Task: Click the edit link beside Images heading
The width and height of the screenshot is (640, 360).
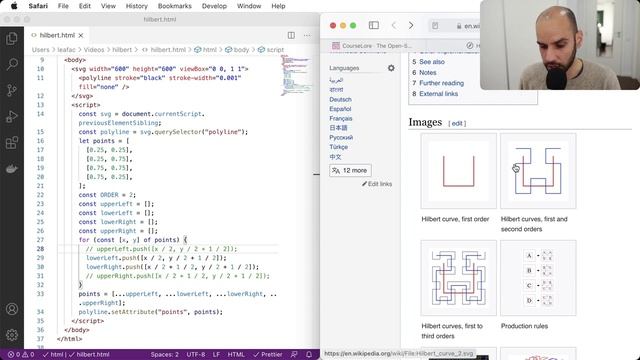Action: coord(457,123)
